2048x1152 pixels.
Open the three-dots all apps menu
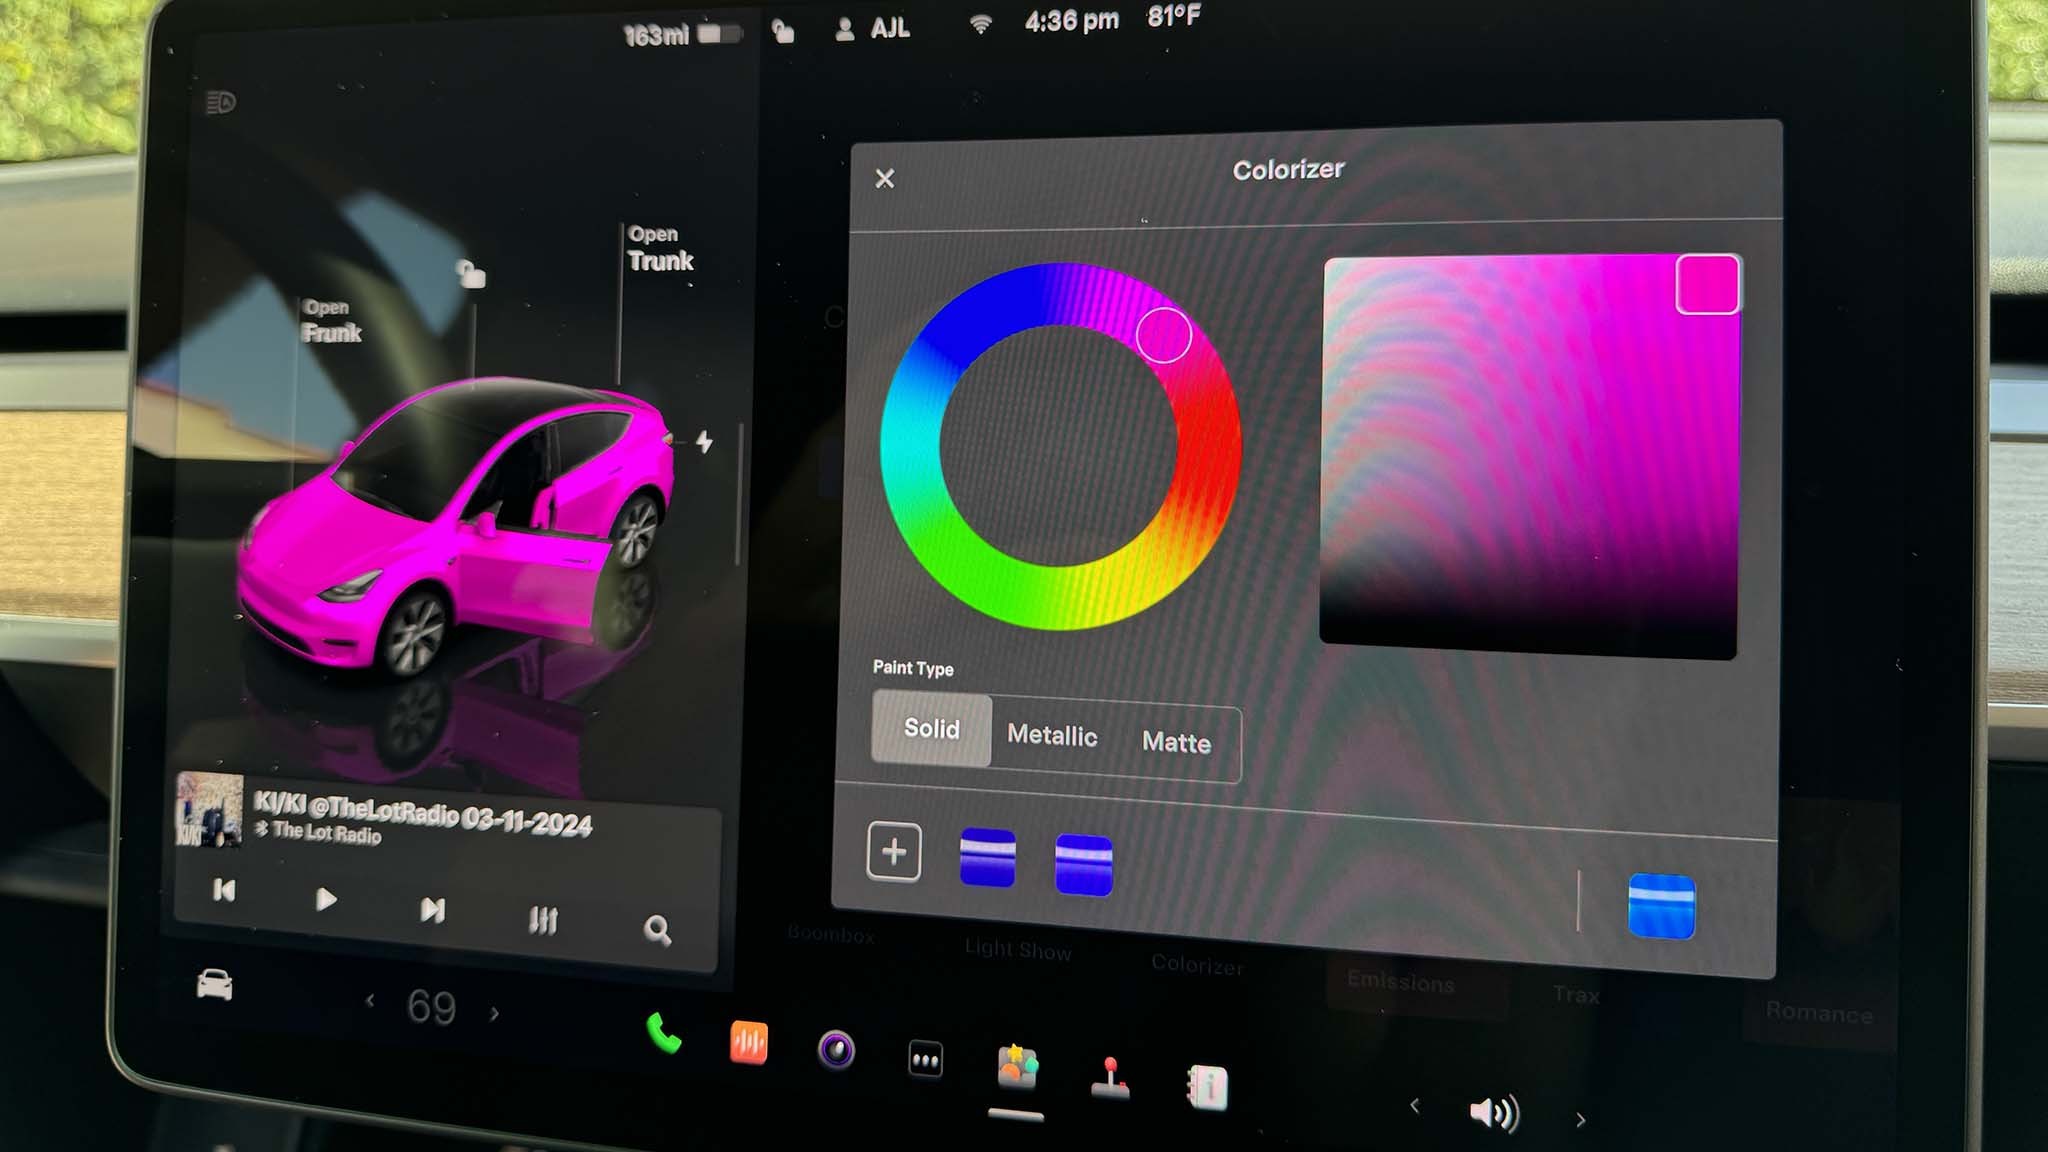click(925, 1059)
